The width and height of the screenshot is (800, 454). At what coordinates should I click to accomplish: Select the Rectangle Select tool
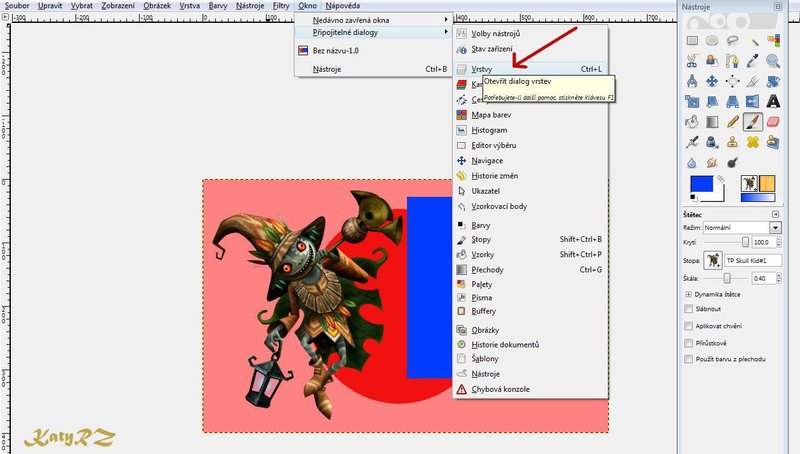(x=692, y=40)
